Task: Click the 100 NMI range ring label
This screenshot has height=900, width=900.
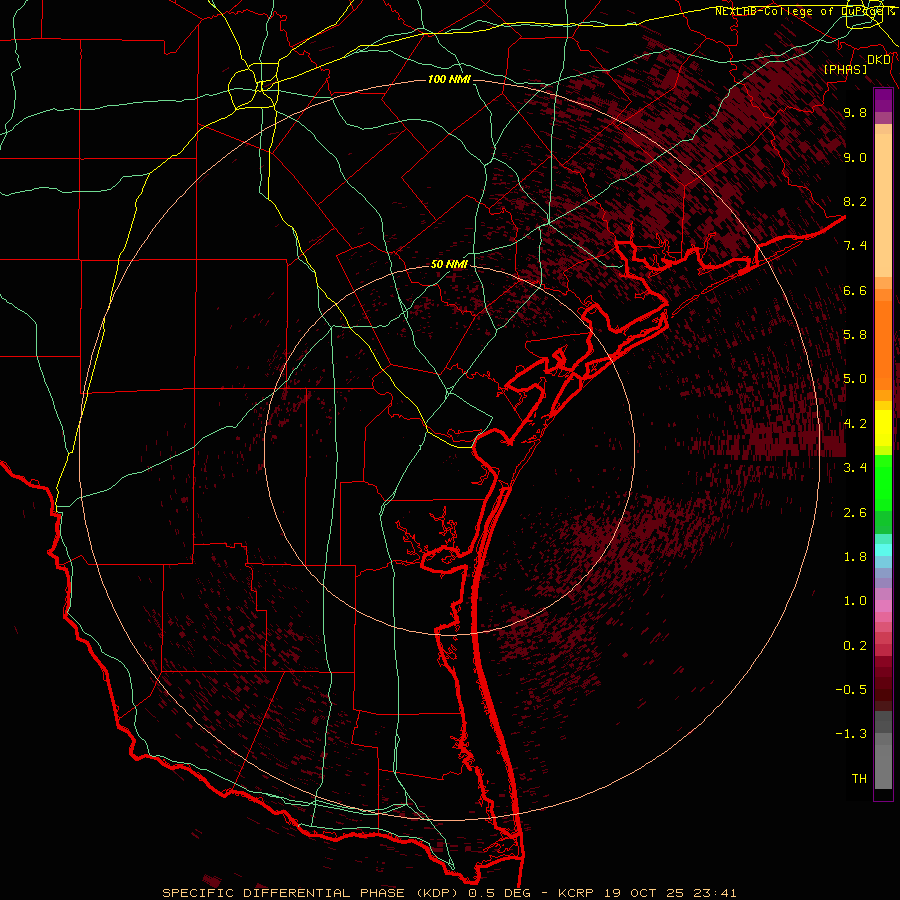Action: [449, 79]
